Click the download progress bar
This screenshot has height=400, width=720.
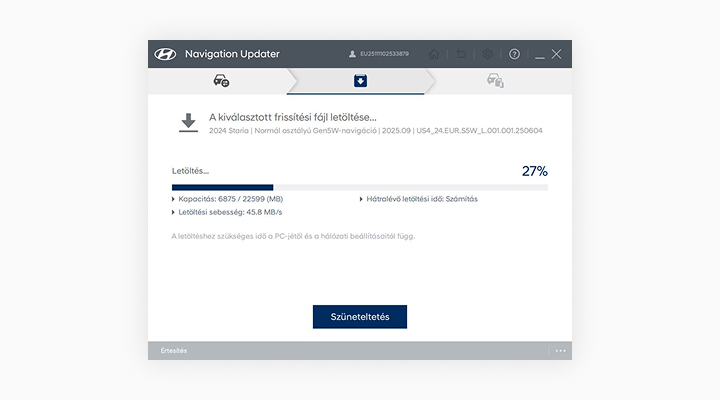[360, 187]
